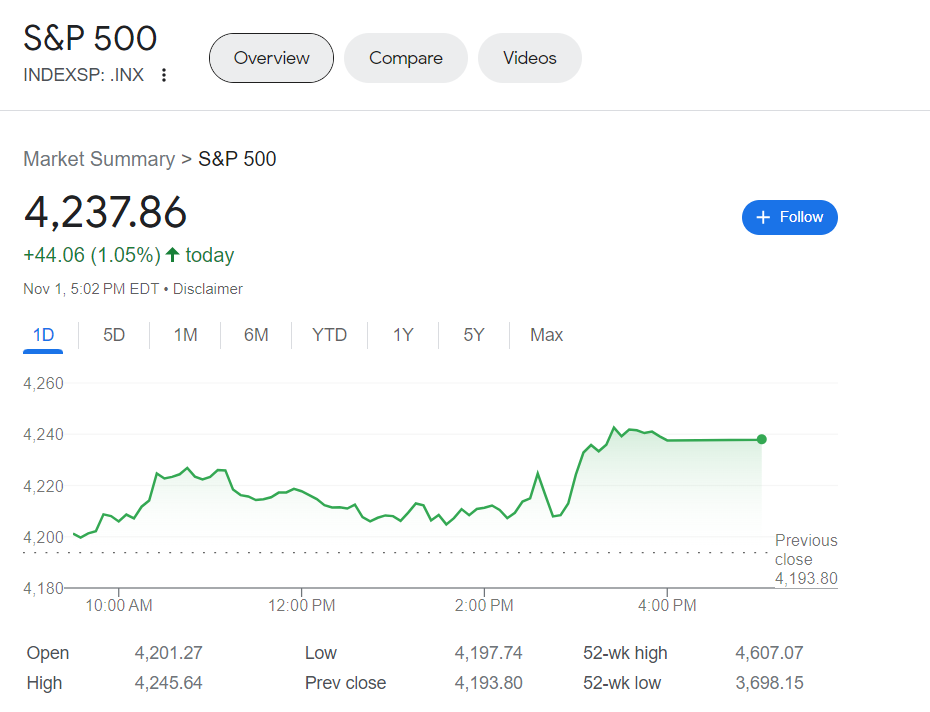Select the Overview tab

pos(271,58)
